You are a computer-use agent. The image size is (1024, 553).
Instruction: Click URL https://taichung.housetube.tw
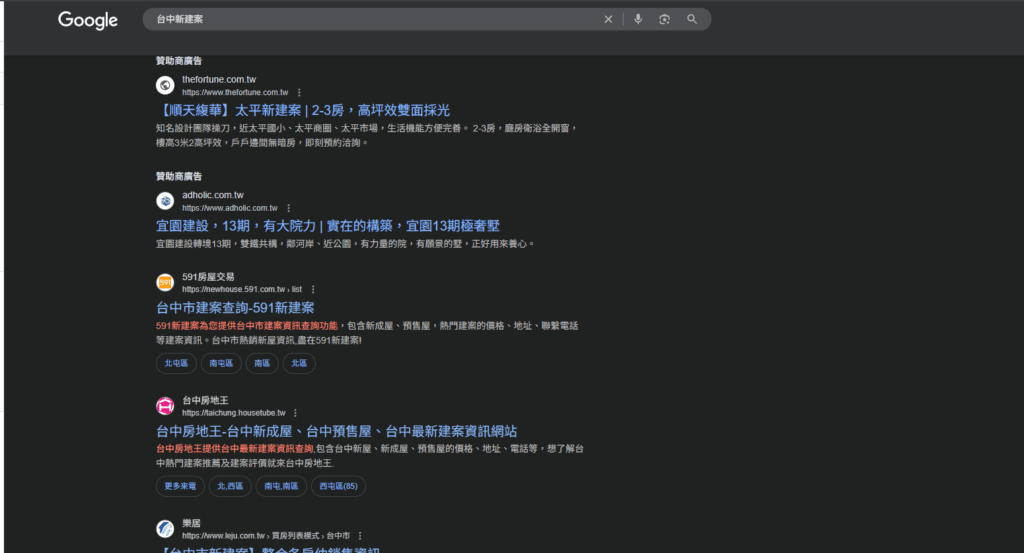[x=234, y=413]
